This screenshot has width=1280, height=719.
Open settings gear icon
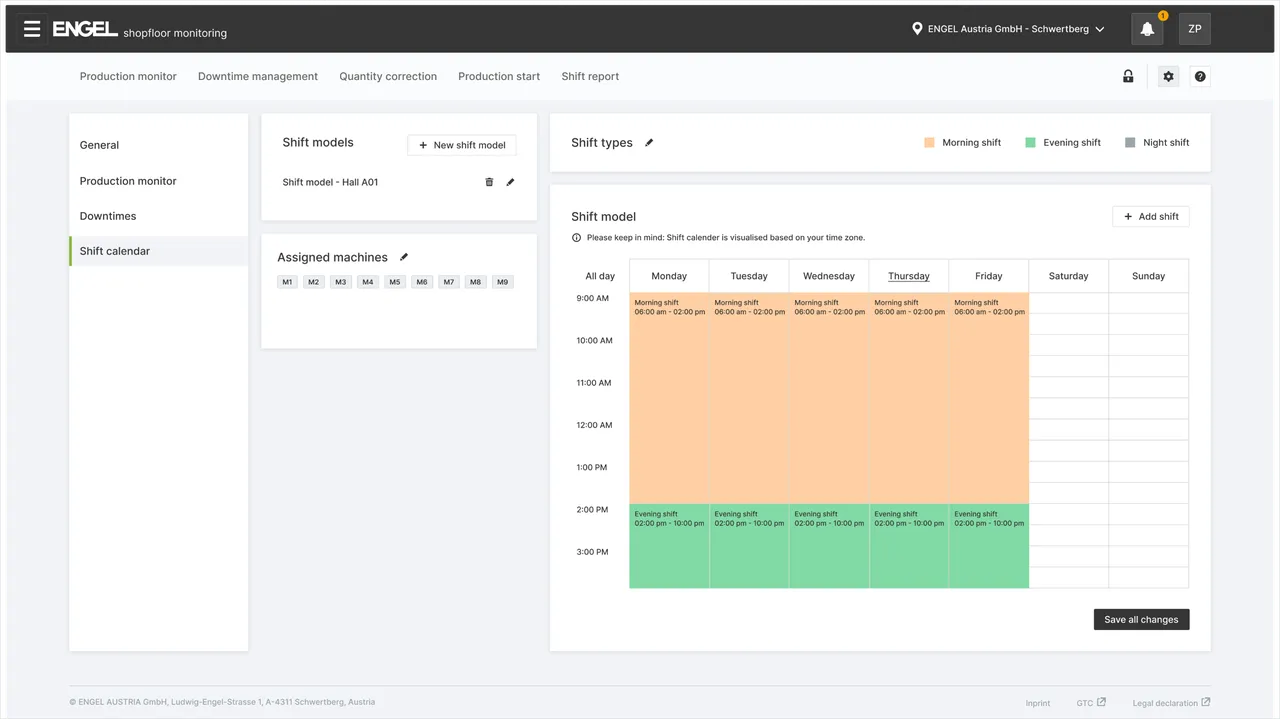[x=1168, y=77]
